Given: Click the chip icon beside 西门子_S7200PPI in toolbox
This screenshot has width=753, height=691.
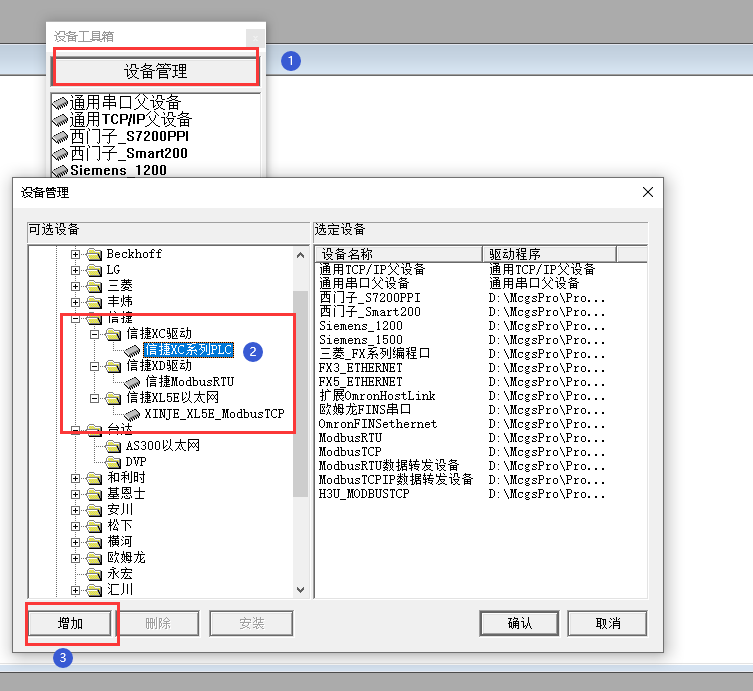Looking at the screenshot, I should tap(60, 137).
